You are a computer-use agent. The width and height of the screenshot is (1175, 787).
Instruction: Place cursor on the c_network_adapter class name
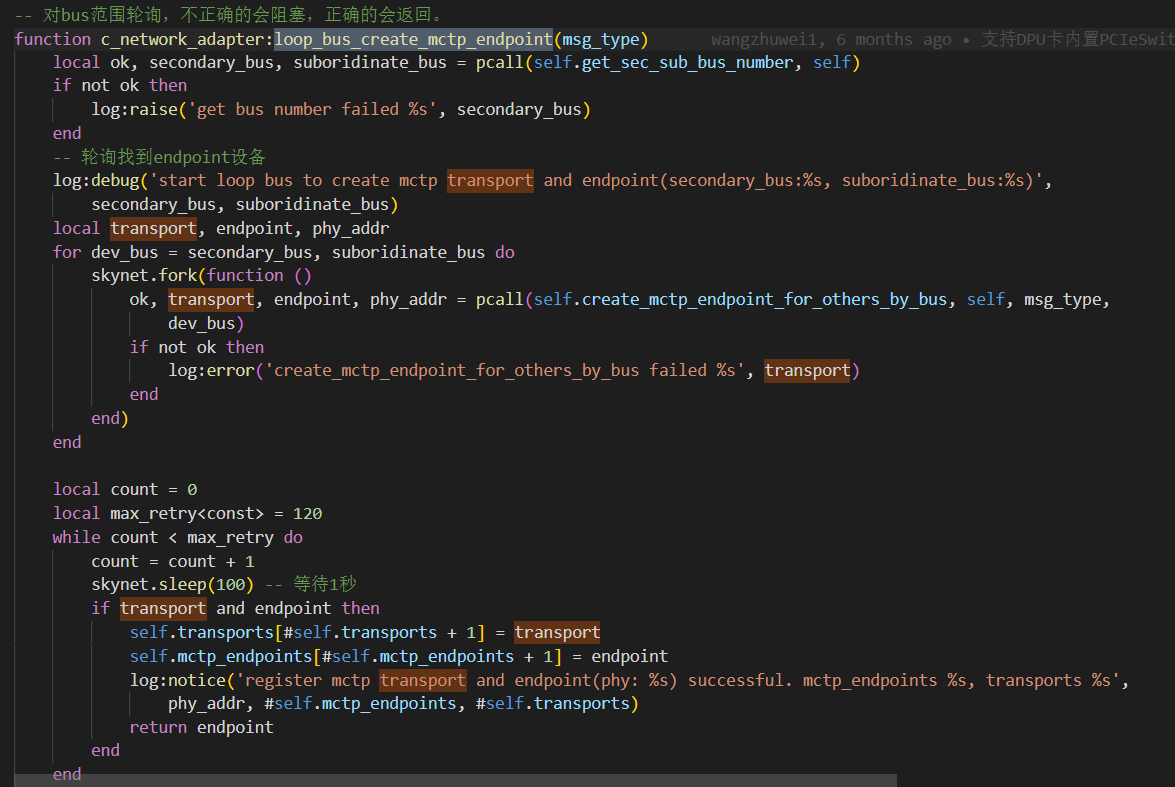pyautogui.click(x=185, y=39)
